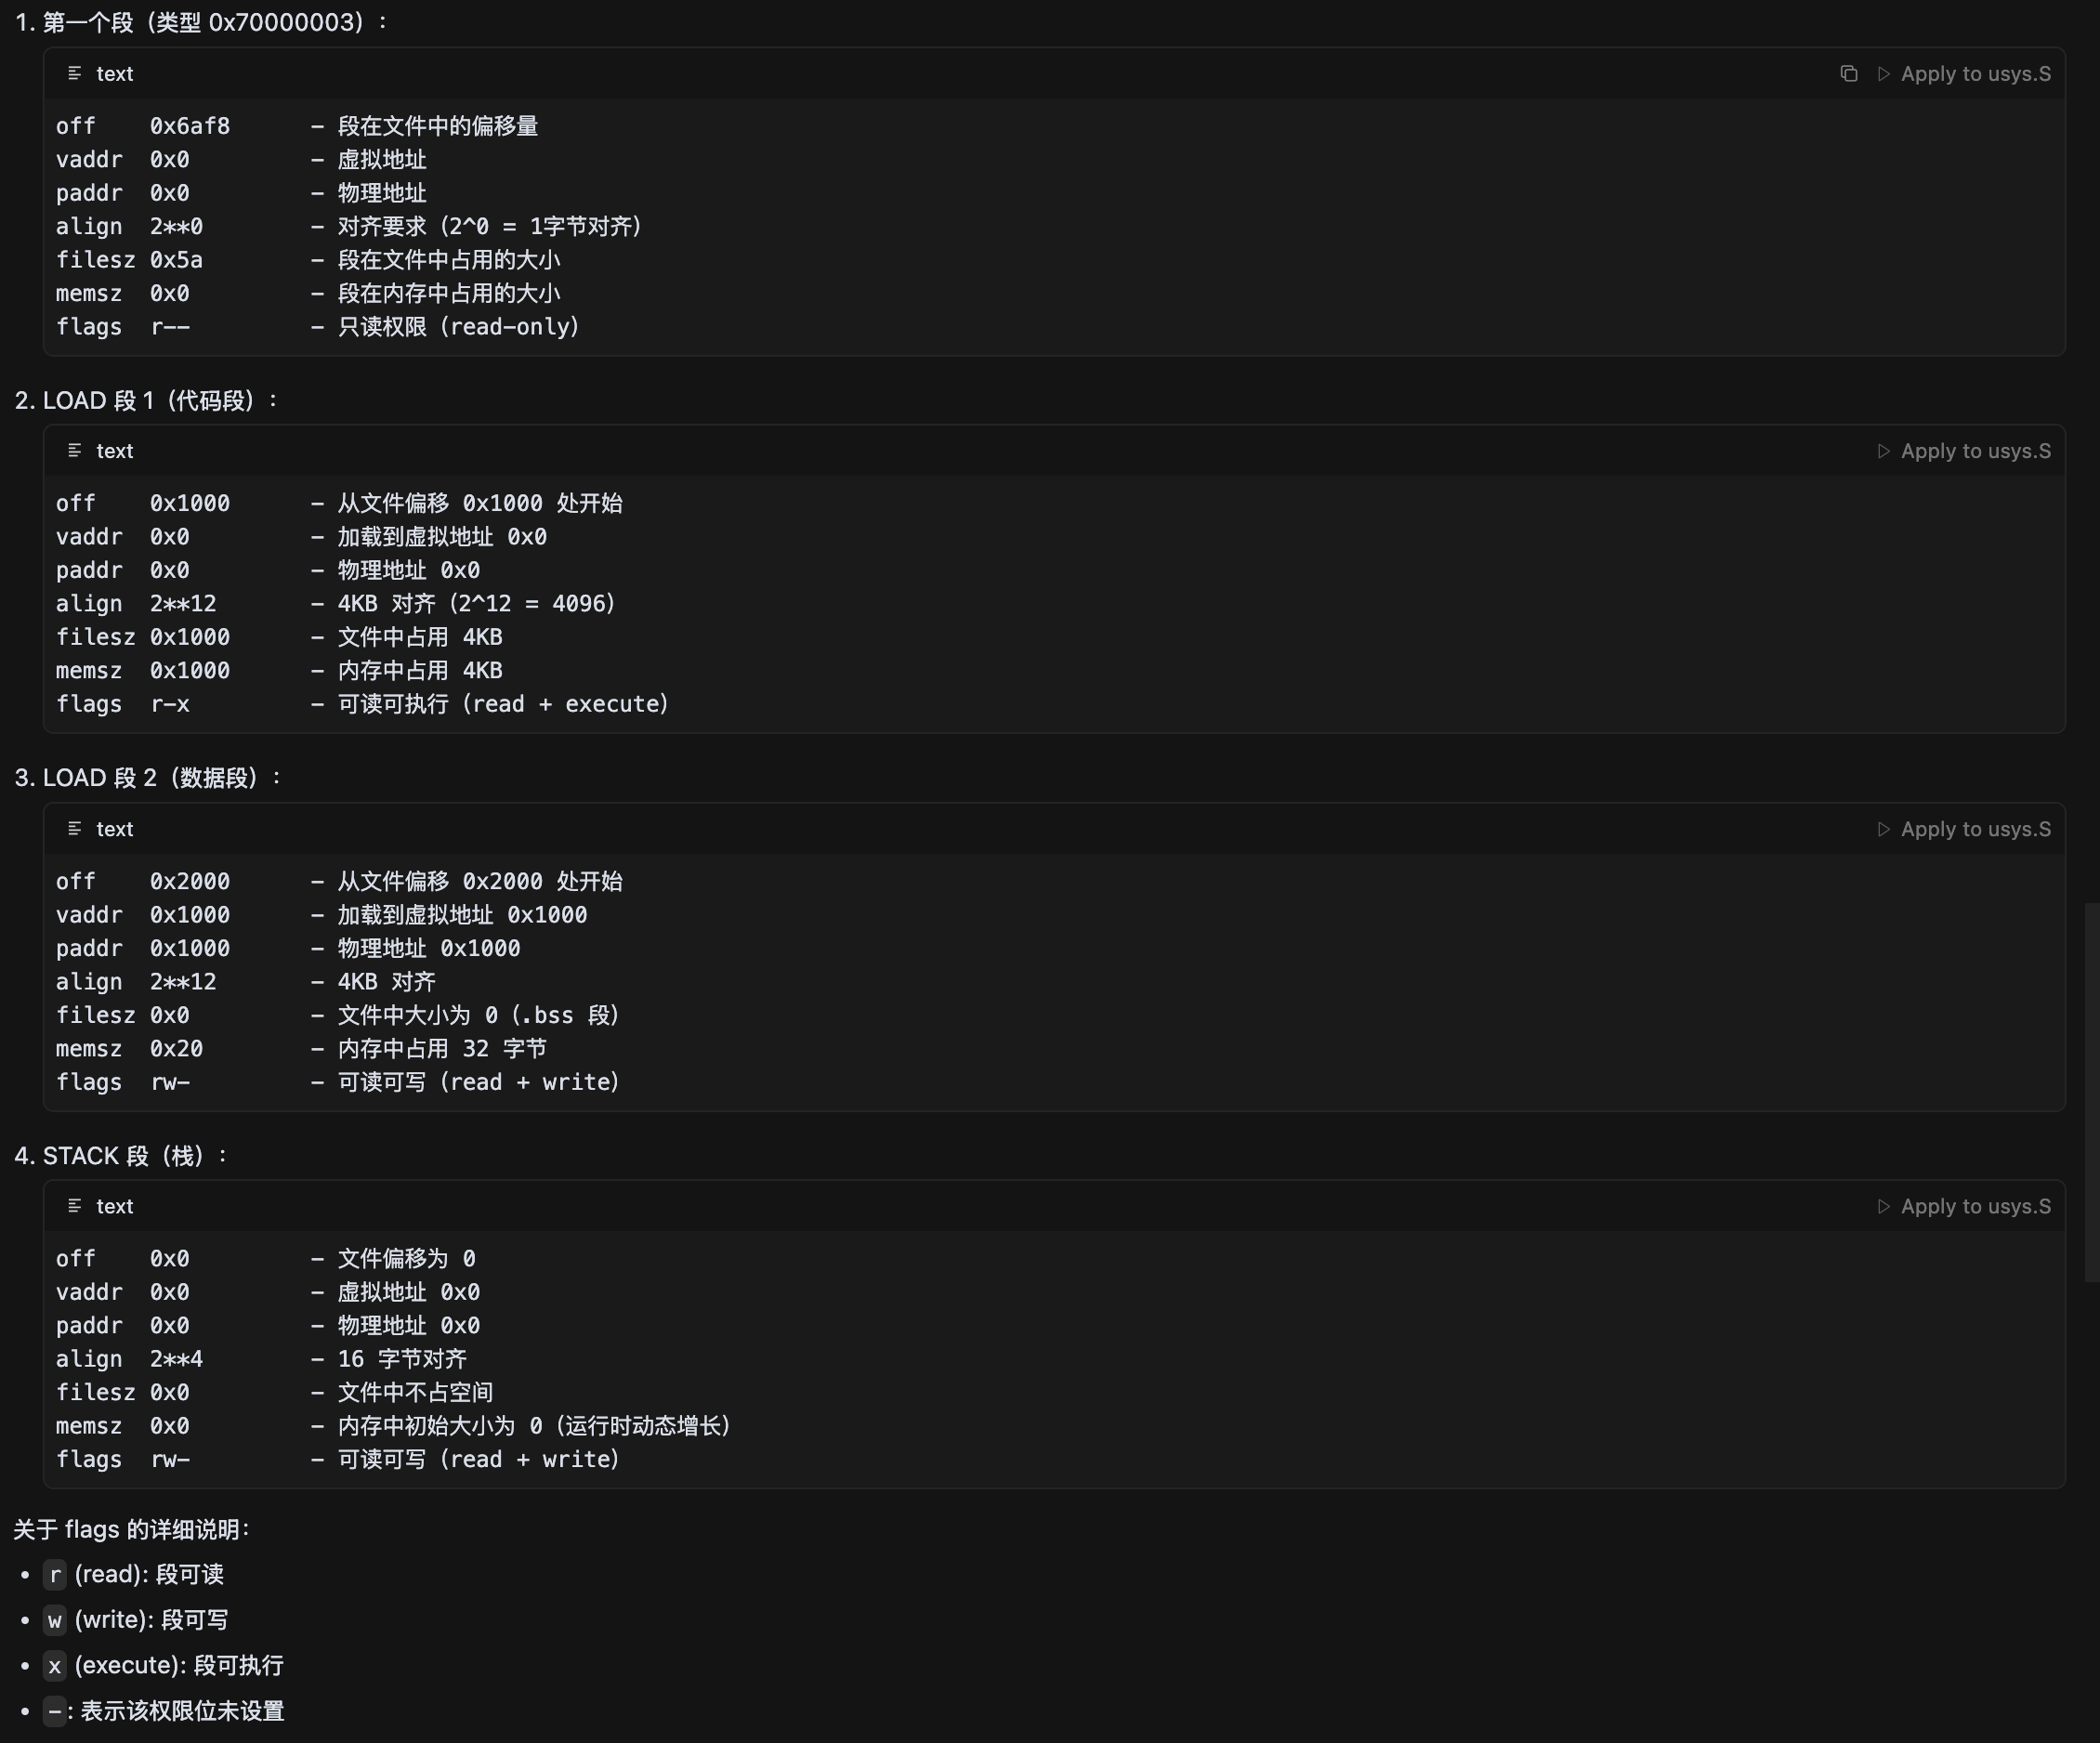Copy the first segment code block
This screenshot has height=1743, width=2100.
pyautogui.click(x=1848, y=74)
